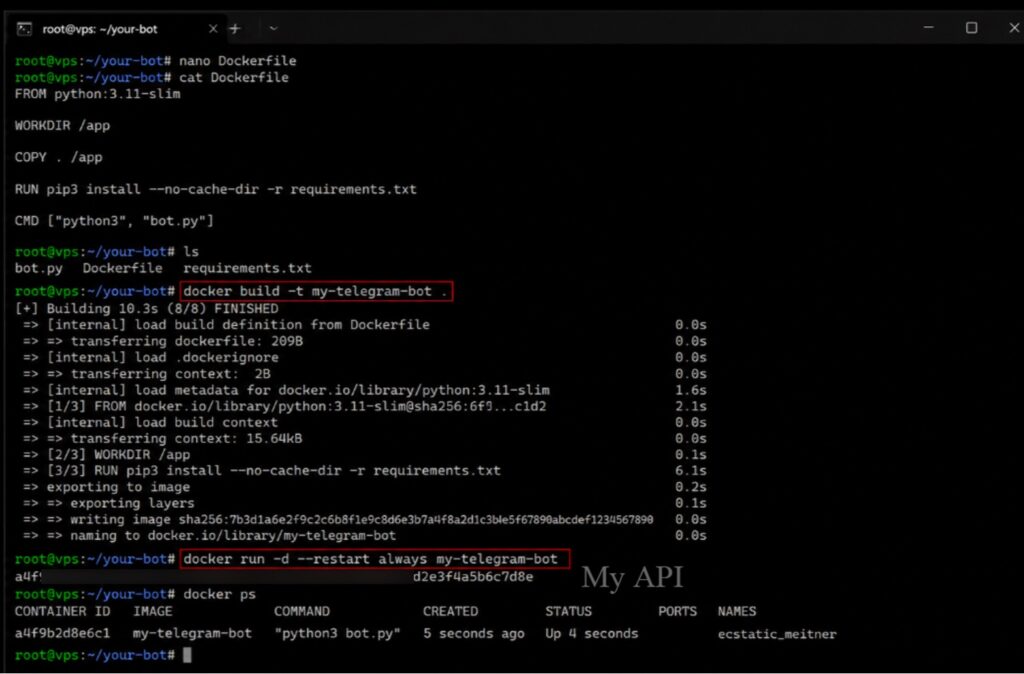Click the 'exporting to image' line
The width and height of the screenshot is (1024, 674).
(106, 487)
